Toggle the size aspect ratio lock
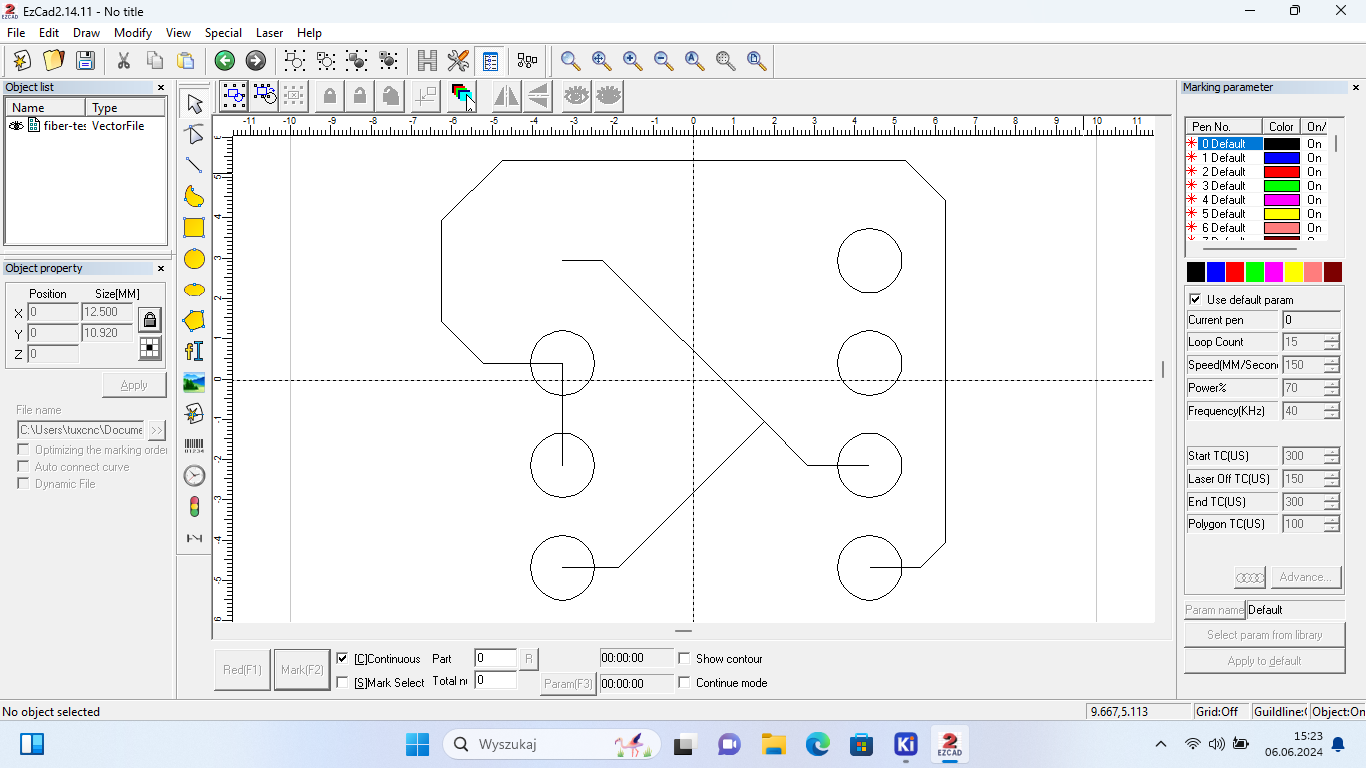 coord(150,320)
